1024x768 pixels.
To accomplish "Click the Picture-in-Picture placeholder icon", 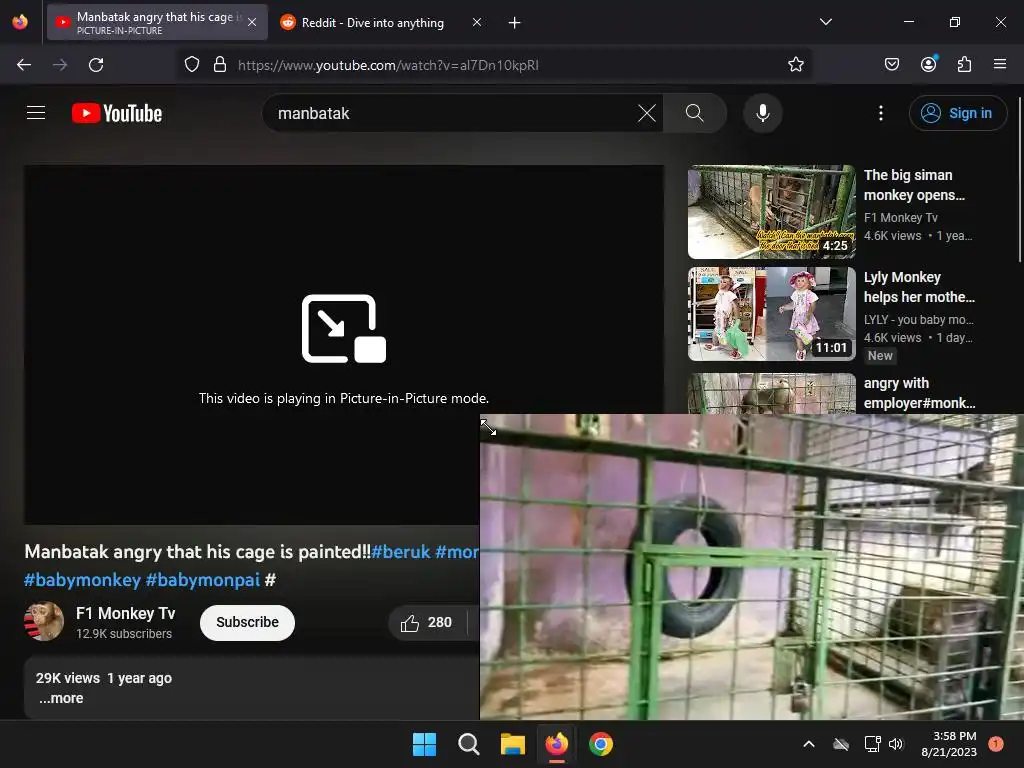I will coord(344,328).
